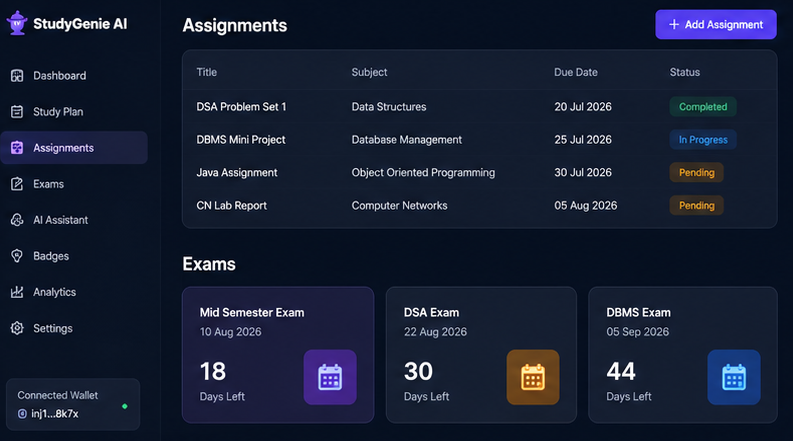Viewport: 793px width, 441px height.
Task: Click the 25 Jul 2026 due date
Action: click(583, 140)
